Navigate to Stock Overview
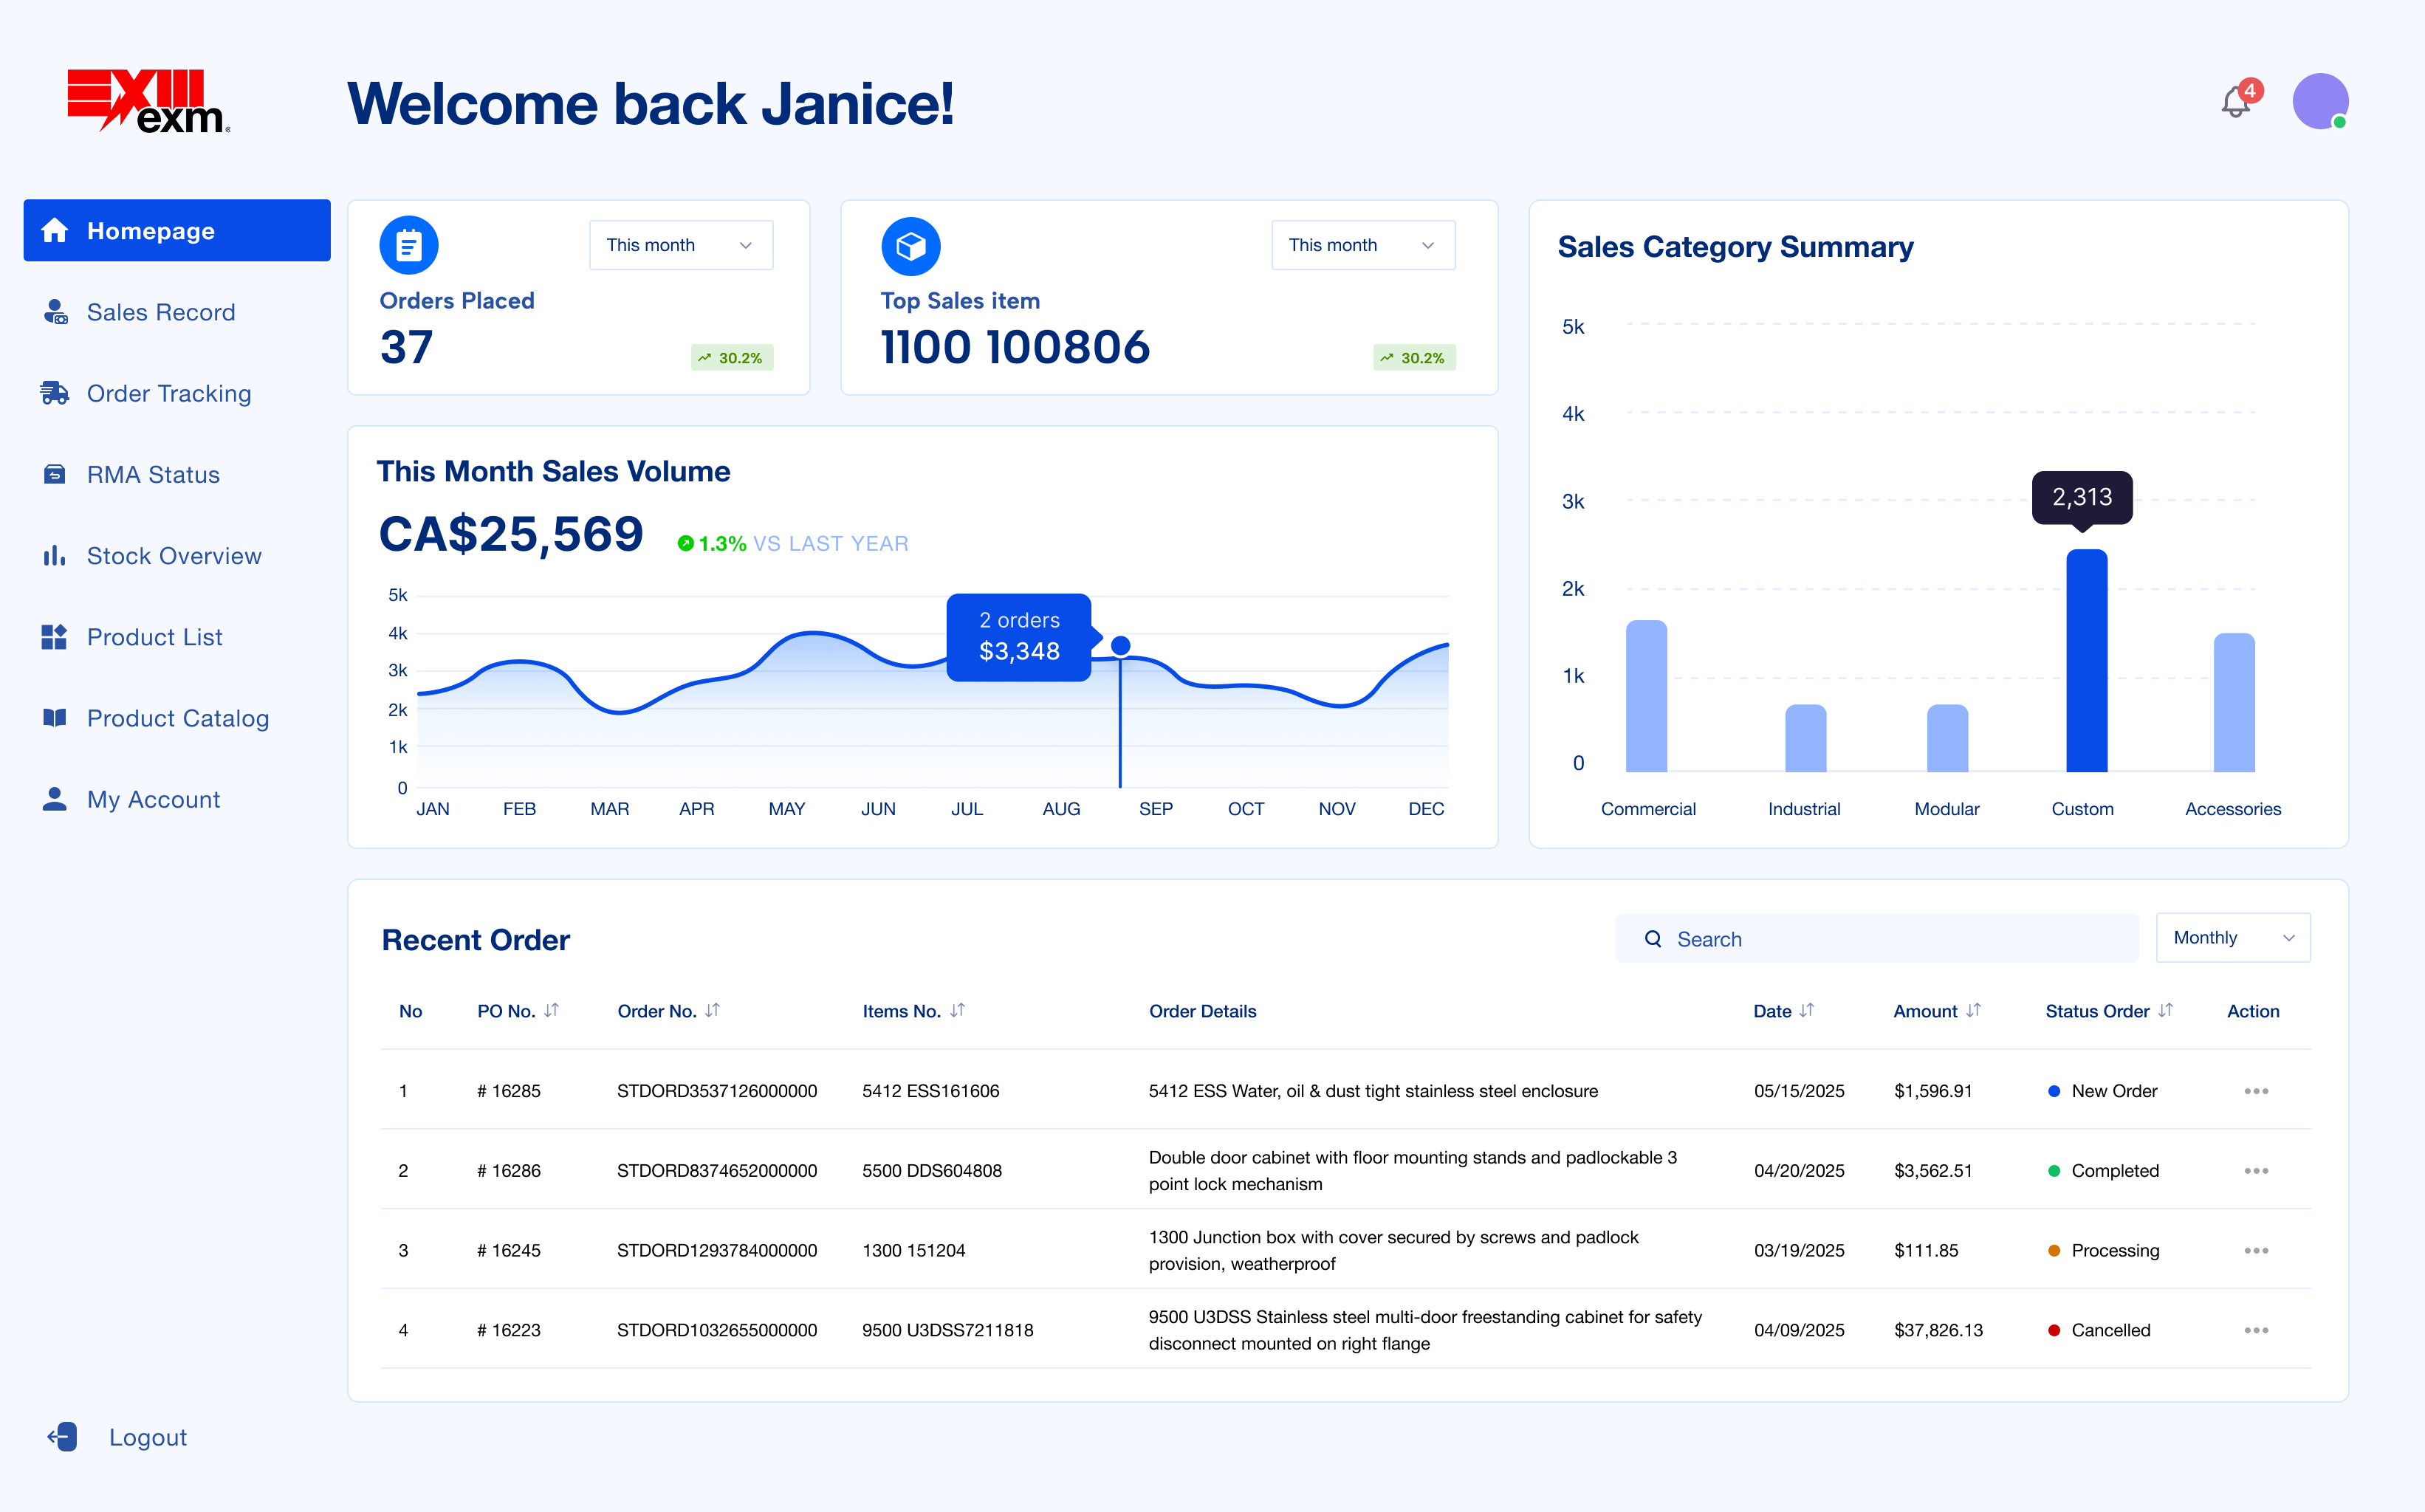2425x1512 pixels. [173, 556]
